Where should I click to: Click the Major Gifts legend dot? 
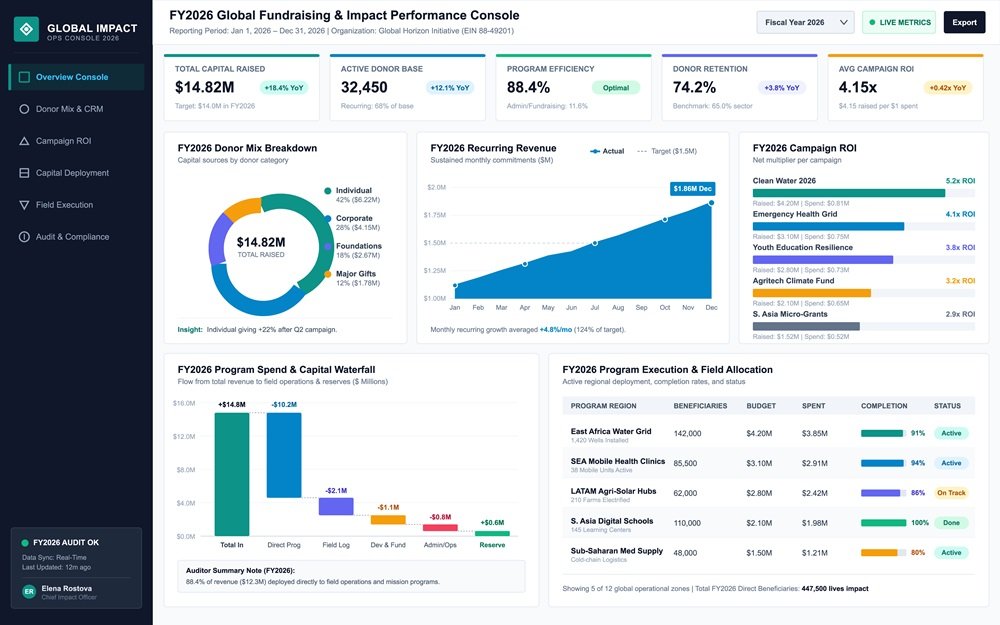[x=328, y=274]
